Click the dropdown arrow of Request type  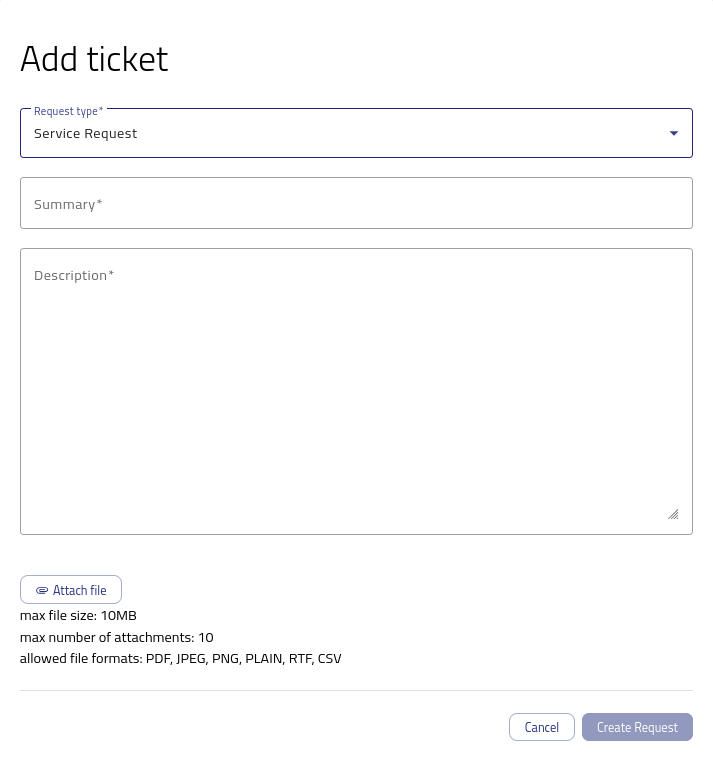point(674,133)
